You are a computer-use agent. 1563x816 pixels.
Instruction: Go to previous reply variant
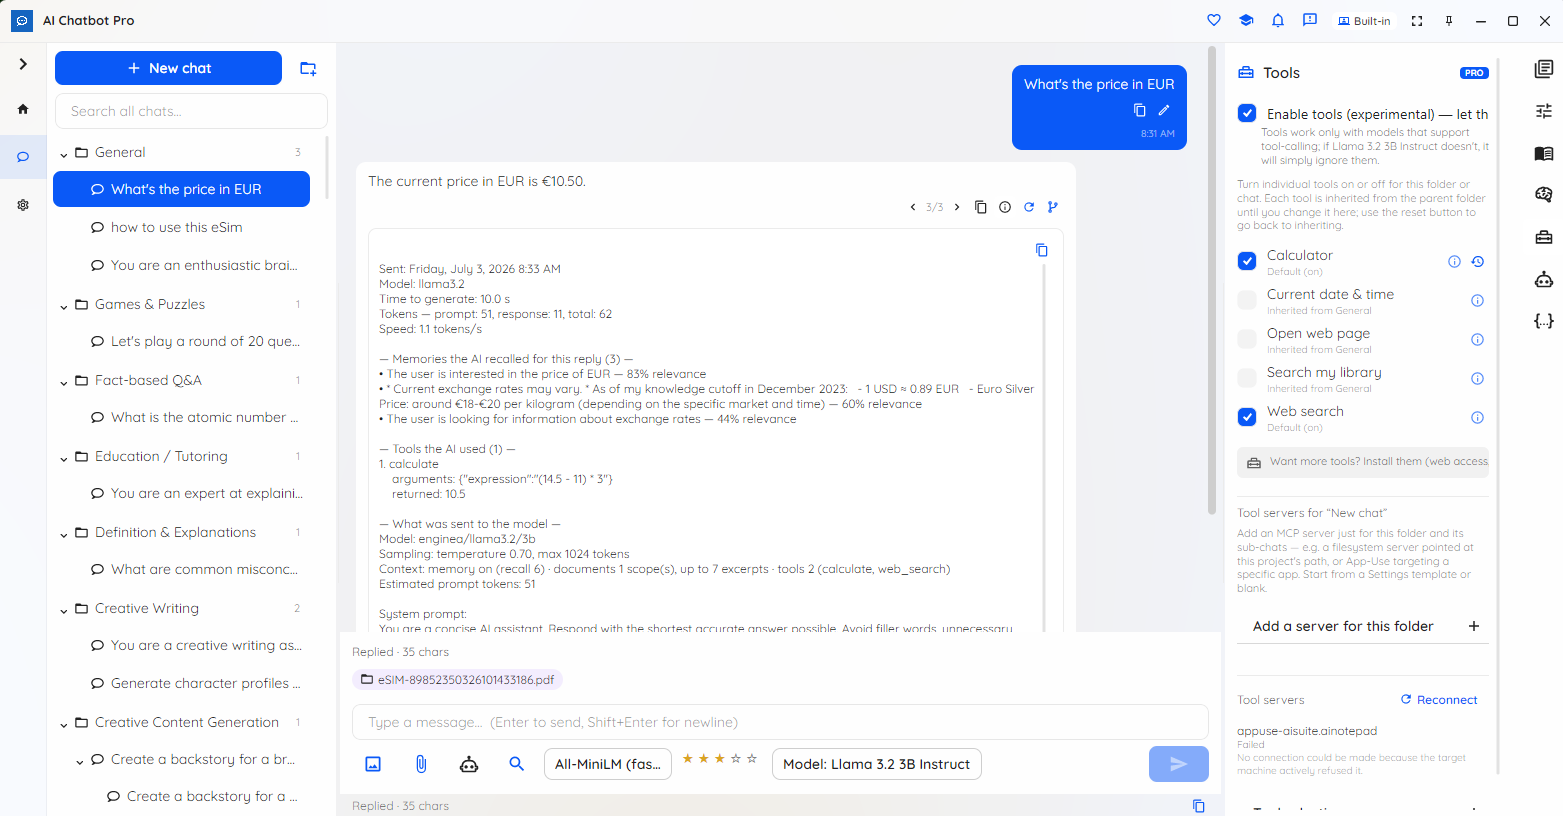click(912, 207)
